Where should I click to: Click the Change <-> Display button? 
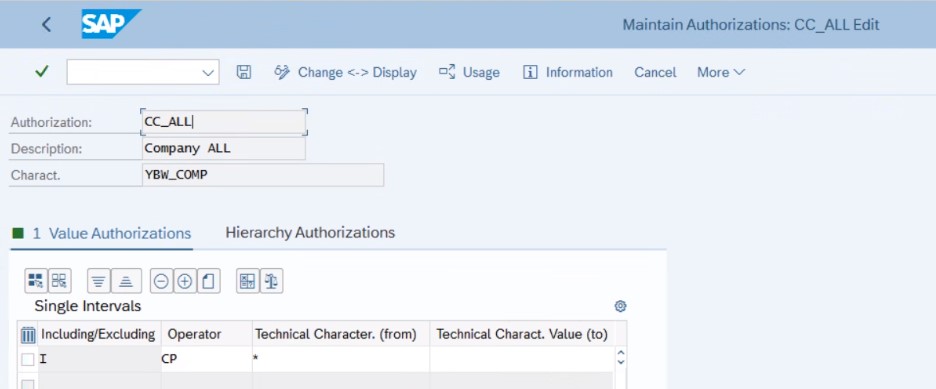(x=345, y=72)
